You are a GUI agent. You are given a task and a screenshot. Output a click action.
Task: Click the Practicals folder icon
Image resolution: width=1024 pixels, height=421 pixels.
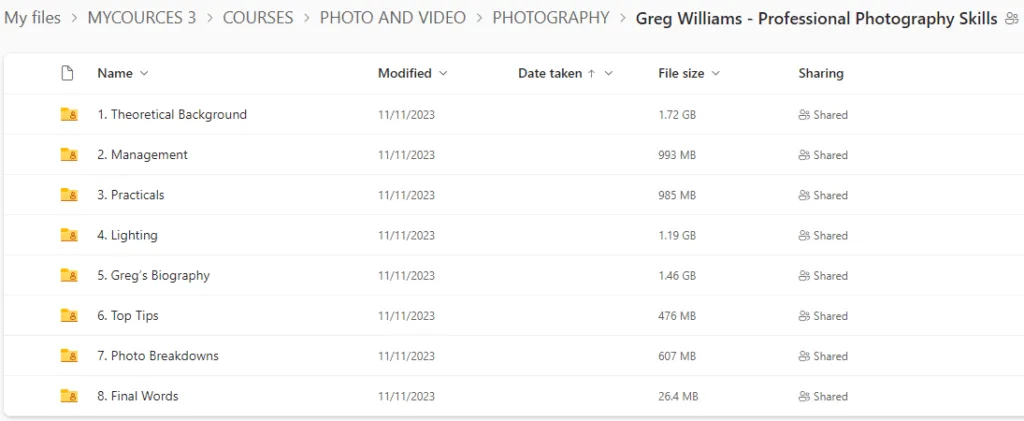[x=69, y=195]
